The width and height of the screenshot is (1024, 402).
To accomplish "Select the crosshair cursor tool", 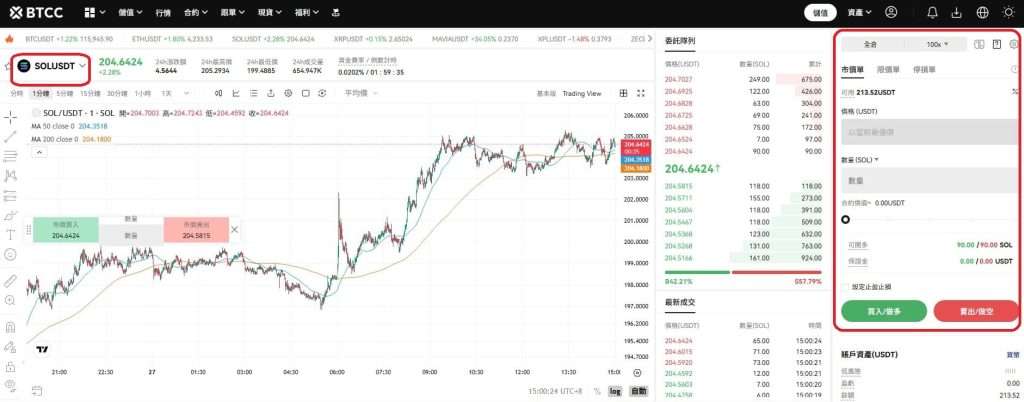I will (x=10, y=117).
